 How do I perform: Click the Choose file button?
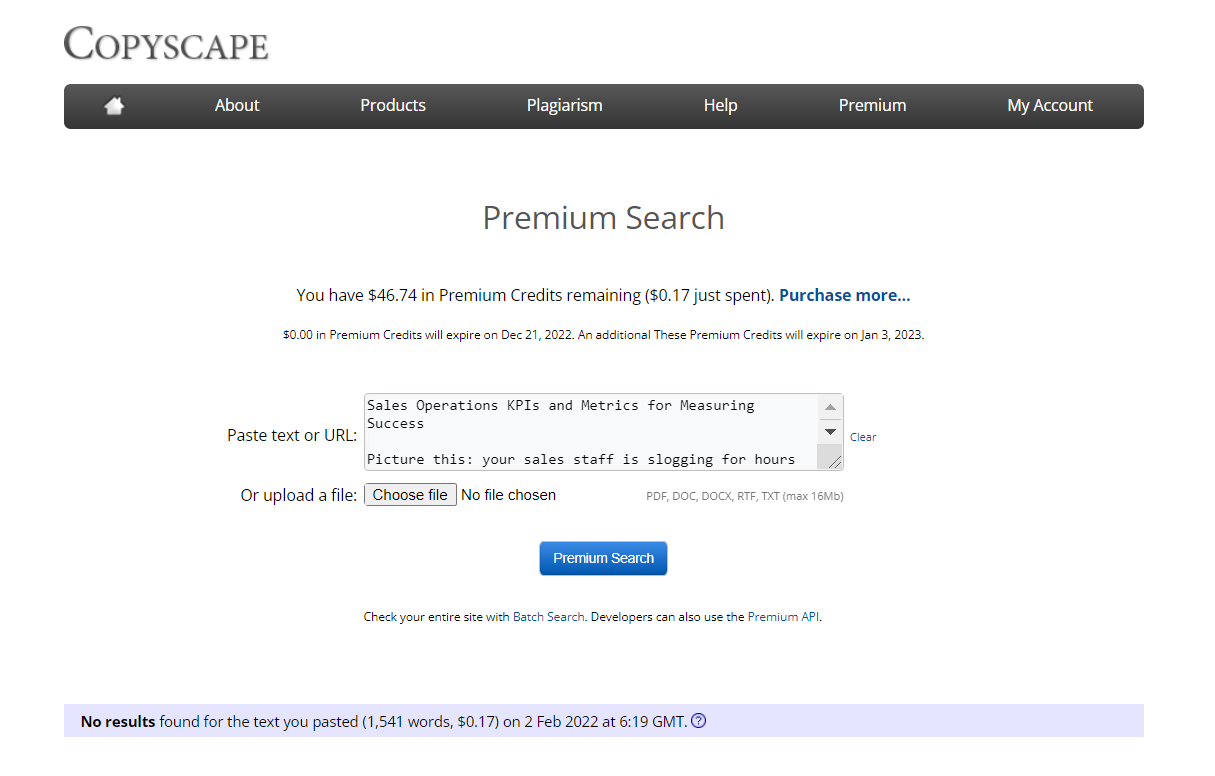click(410, 495)
